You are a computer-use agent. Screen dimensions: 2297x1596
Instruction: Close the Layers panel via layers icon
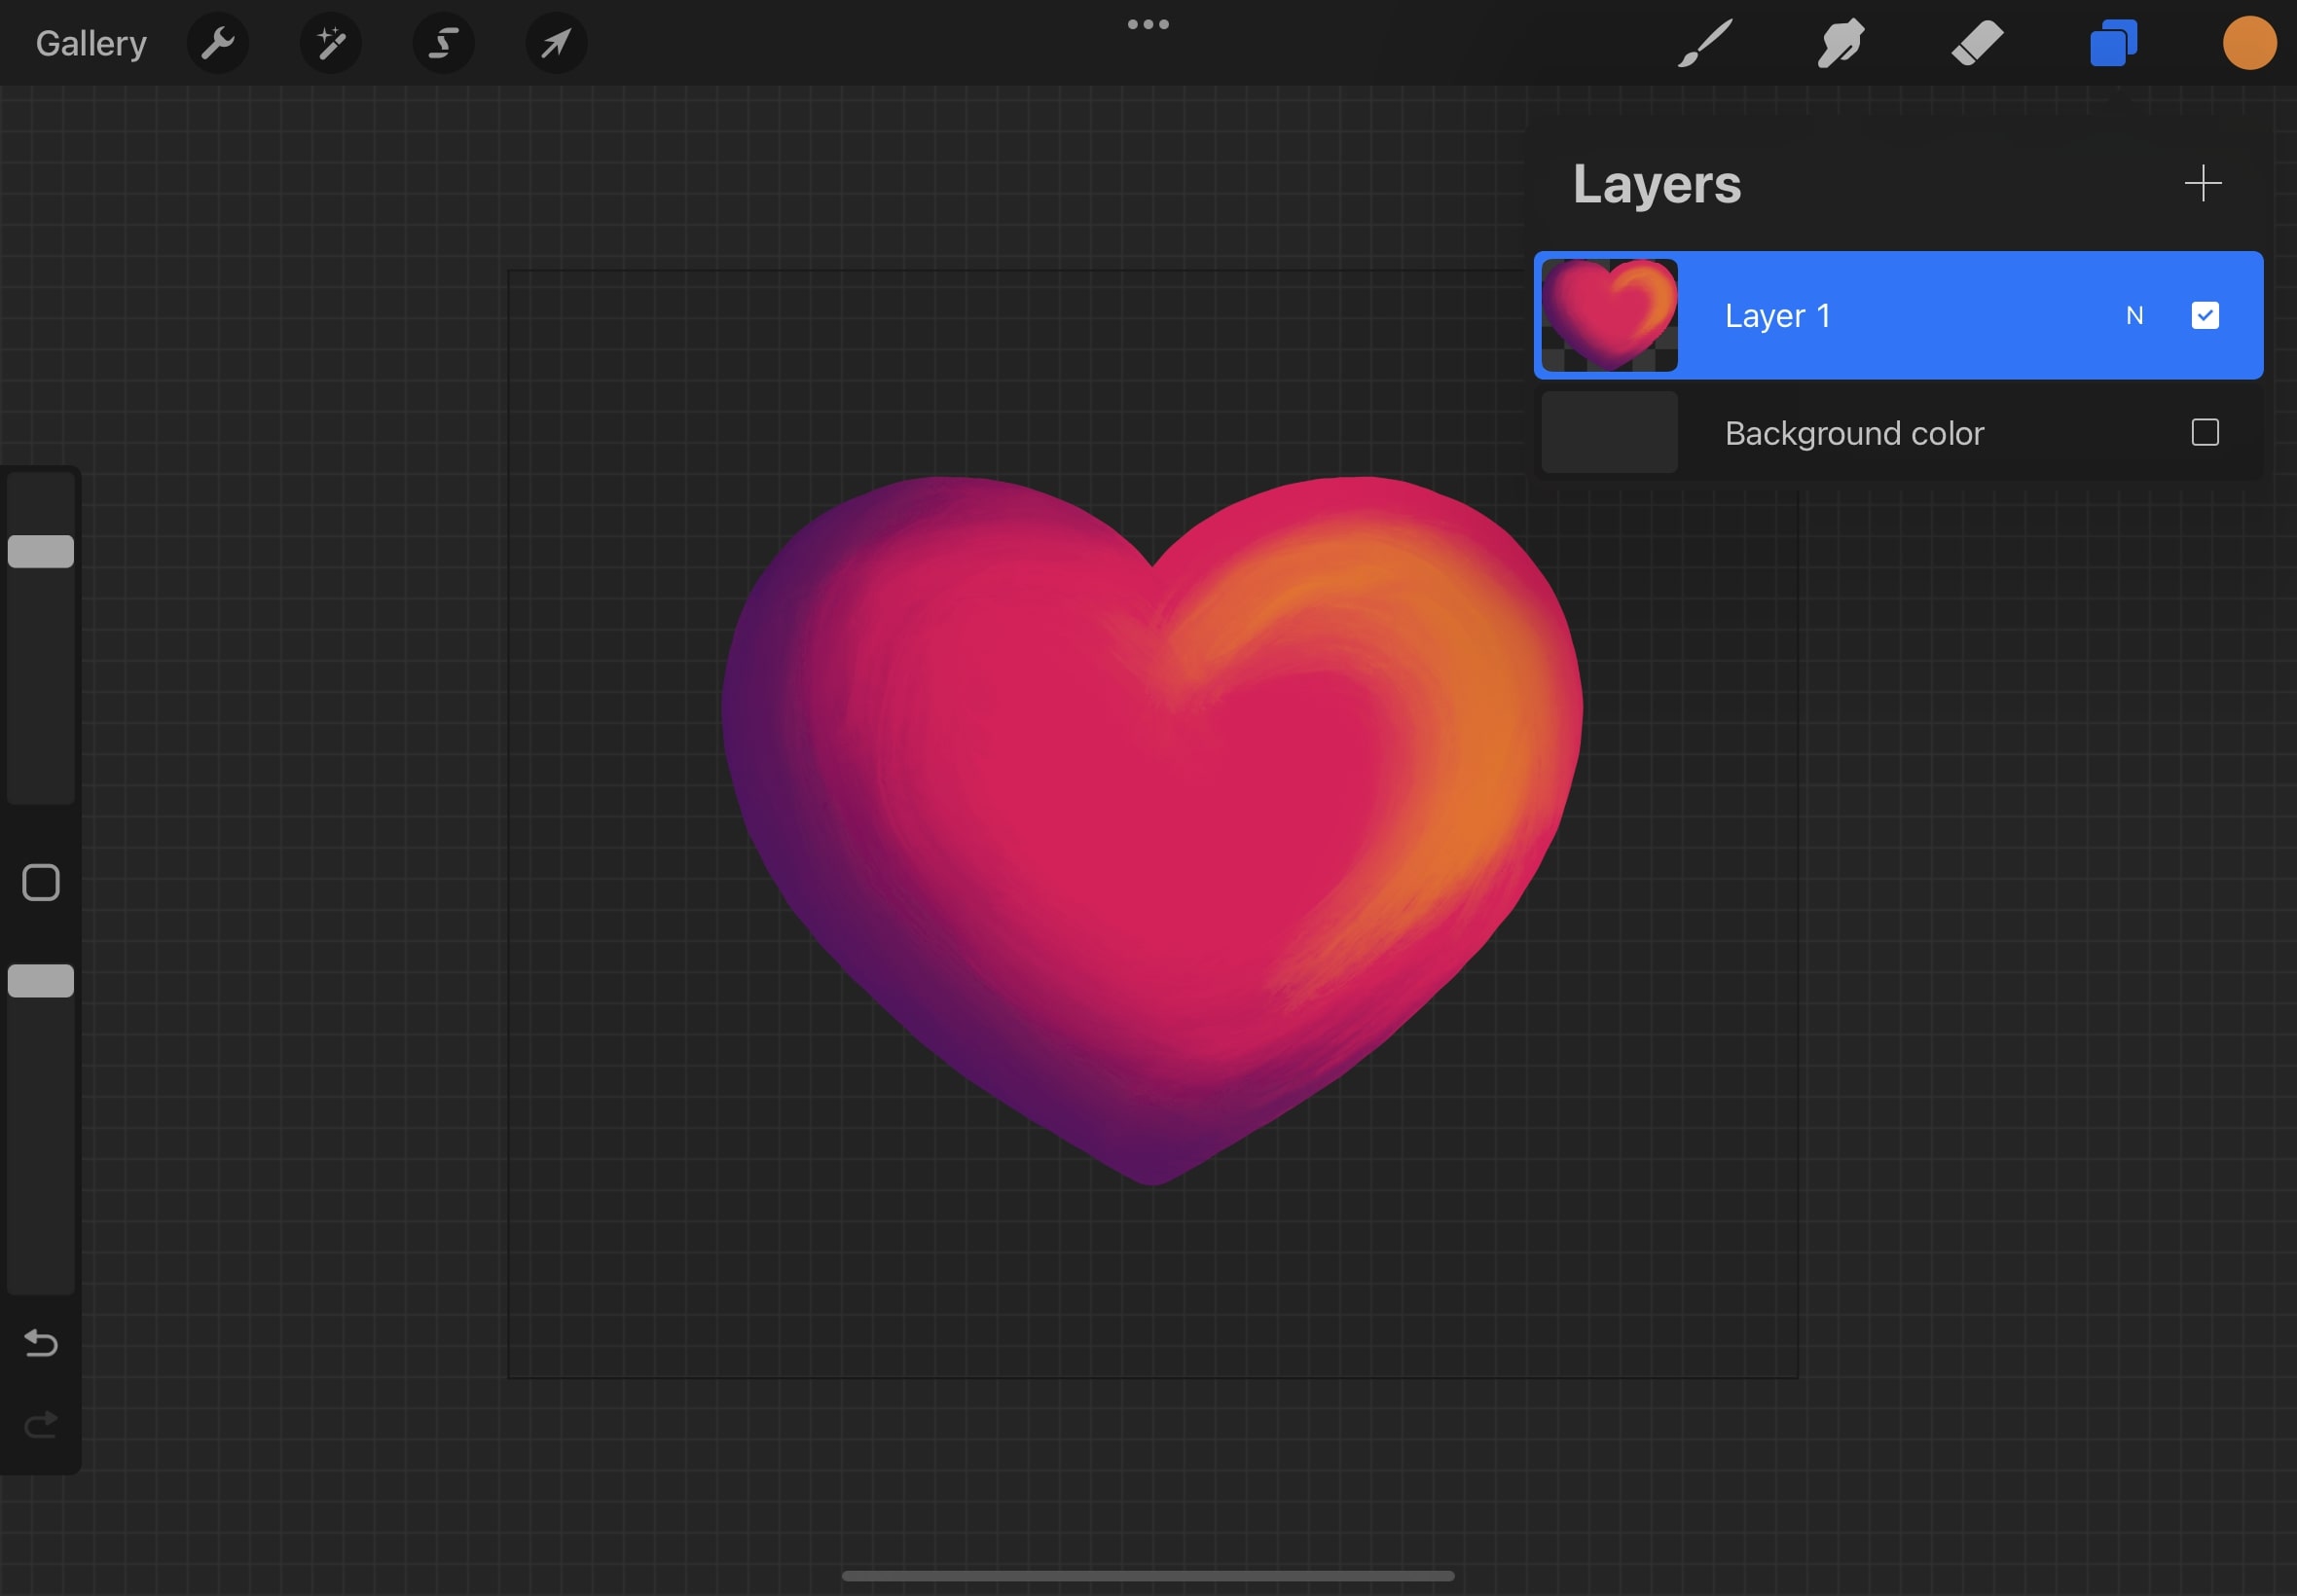click(x=2113, y=43)
